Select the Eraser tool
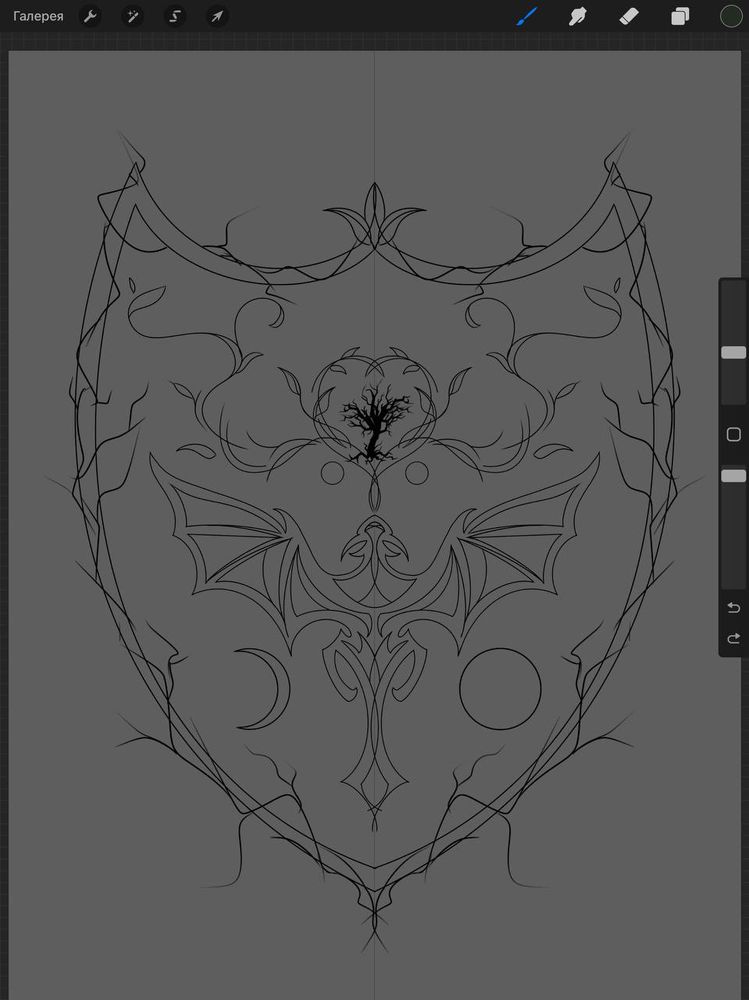This screenshot has width=749, height=1000. point(629,17)
